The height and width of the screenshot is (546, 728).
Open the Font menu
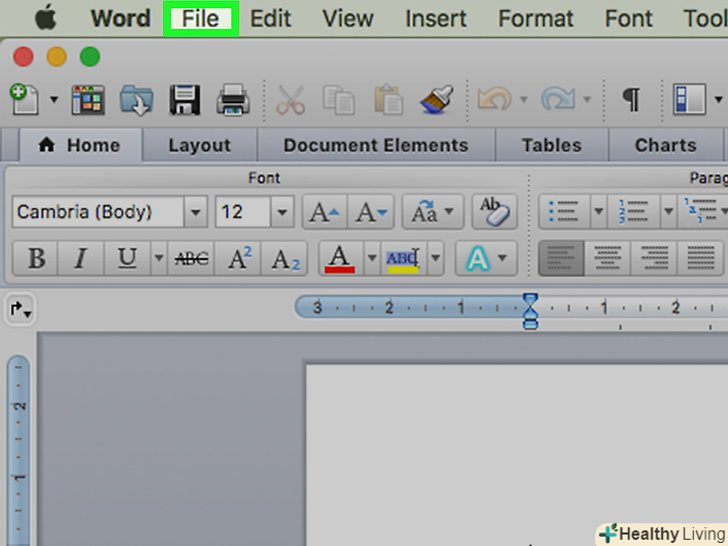[x=629, y=19]
